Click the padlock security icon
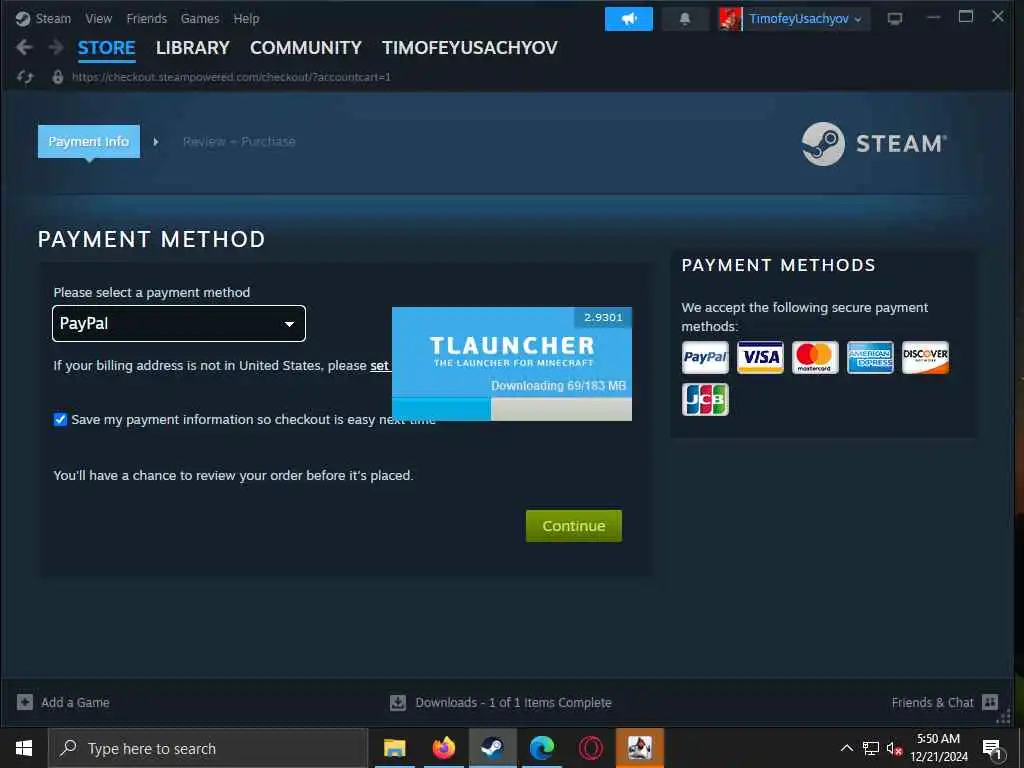 57,77
